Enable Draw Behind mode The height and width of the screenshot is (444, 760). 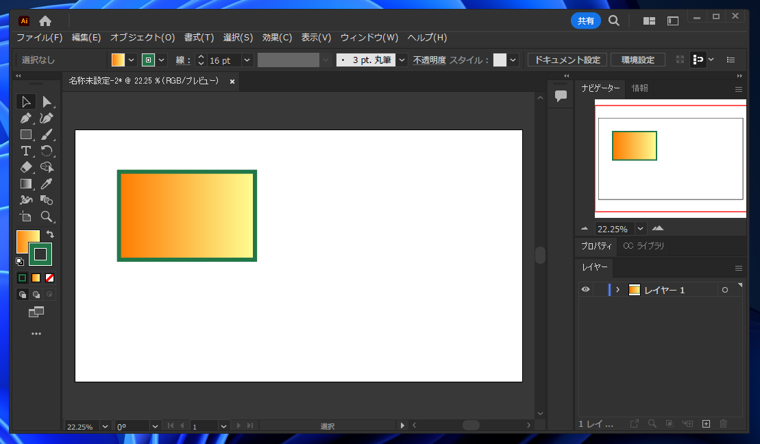click(36, 294)
